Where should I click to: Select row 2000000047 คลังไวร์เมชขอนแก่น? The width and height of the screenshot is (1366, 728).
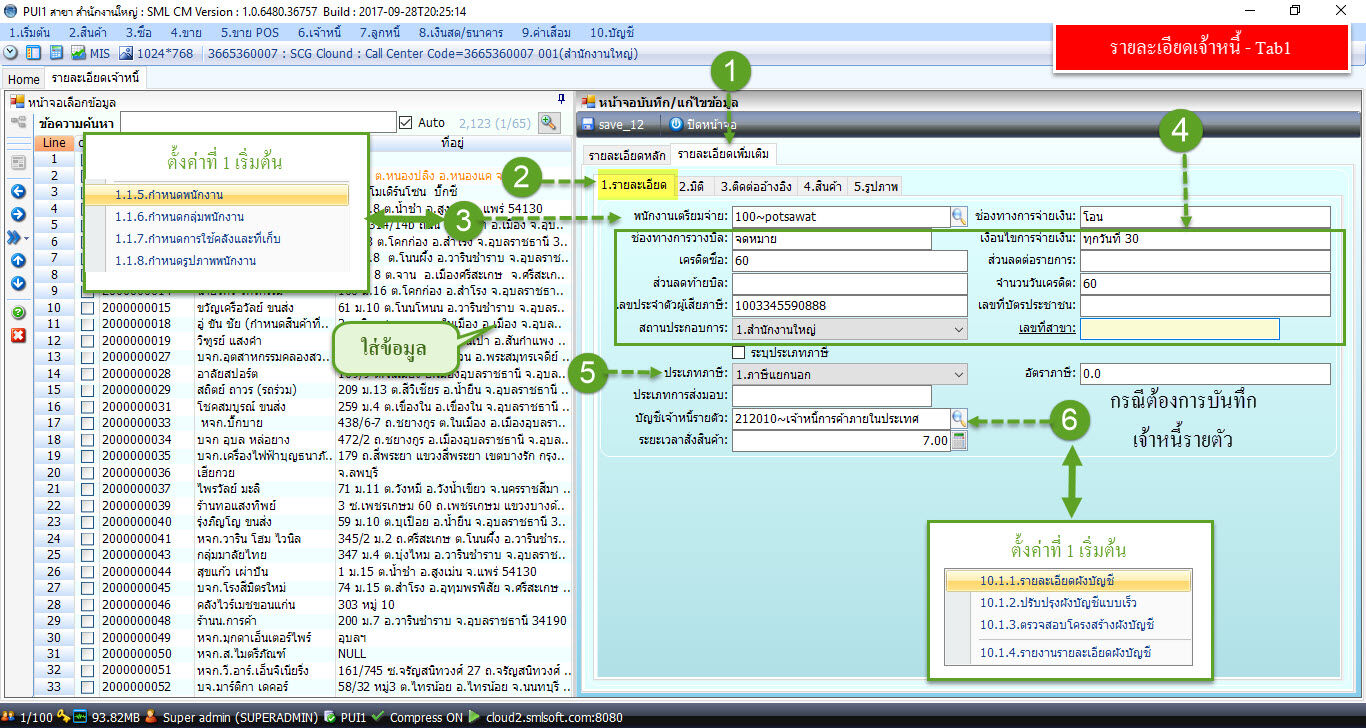tap(303, 604)
